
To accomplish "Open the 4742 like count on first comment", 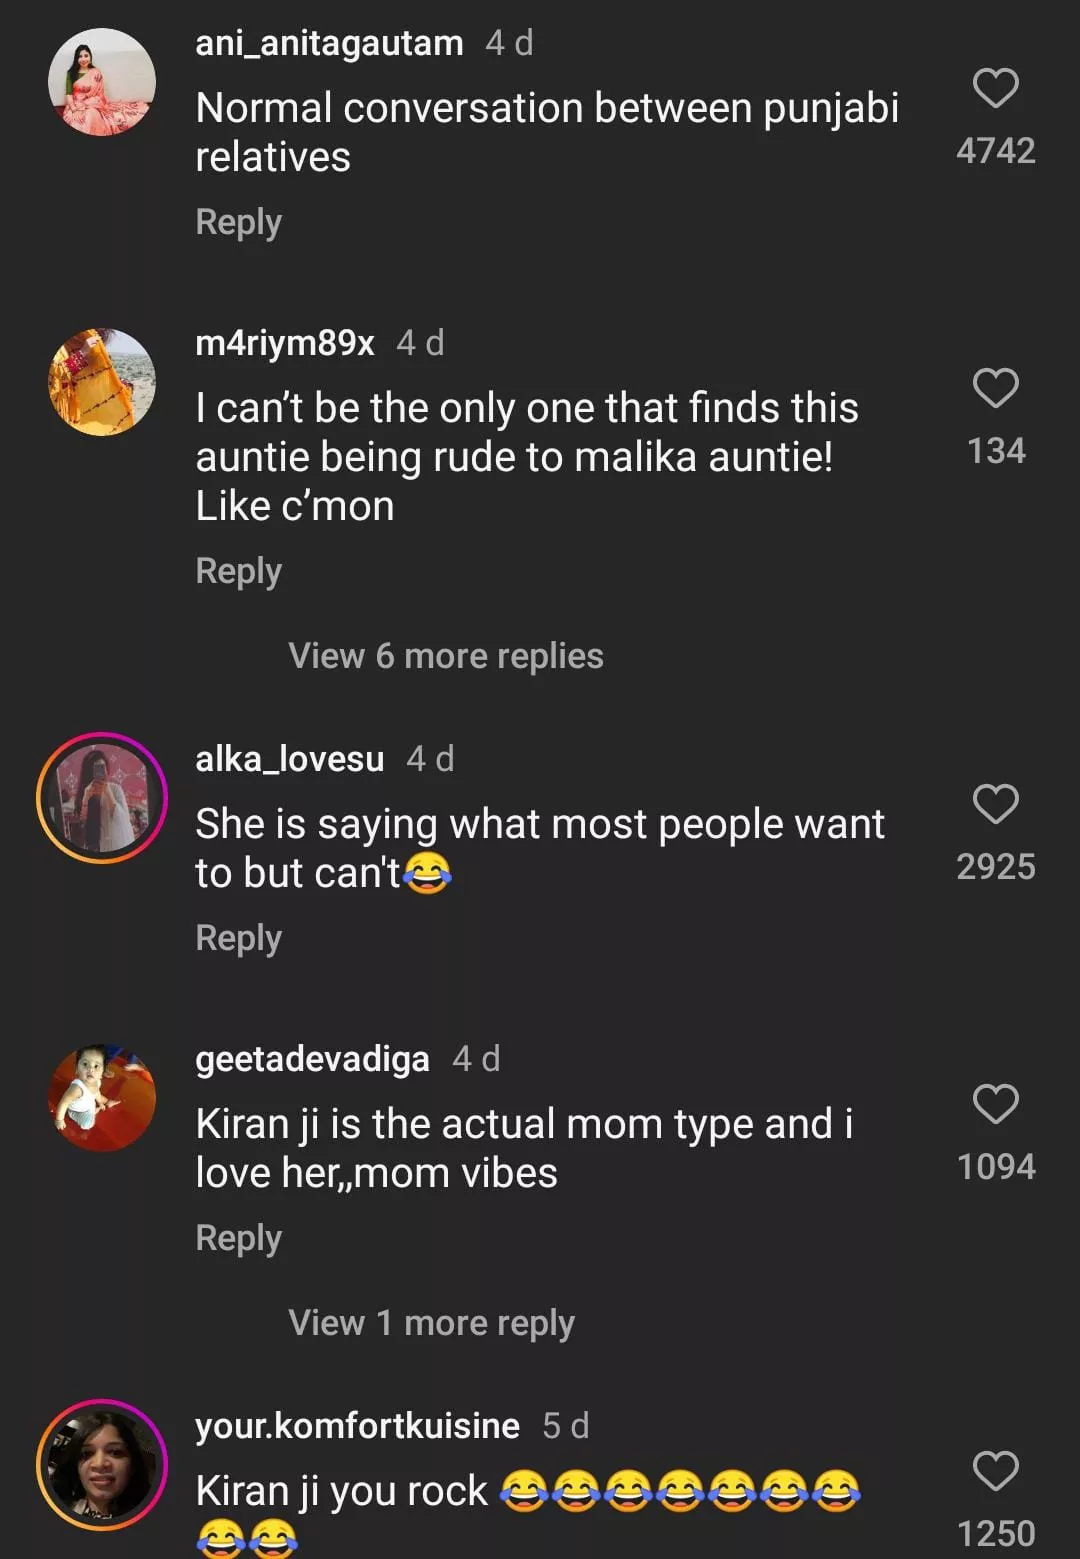I will (995, 151).
